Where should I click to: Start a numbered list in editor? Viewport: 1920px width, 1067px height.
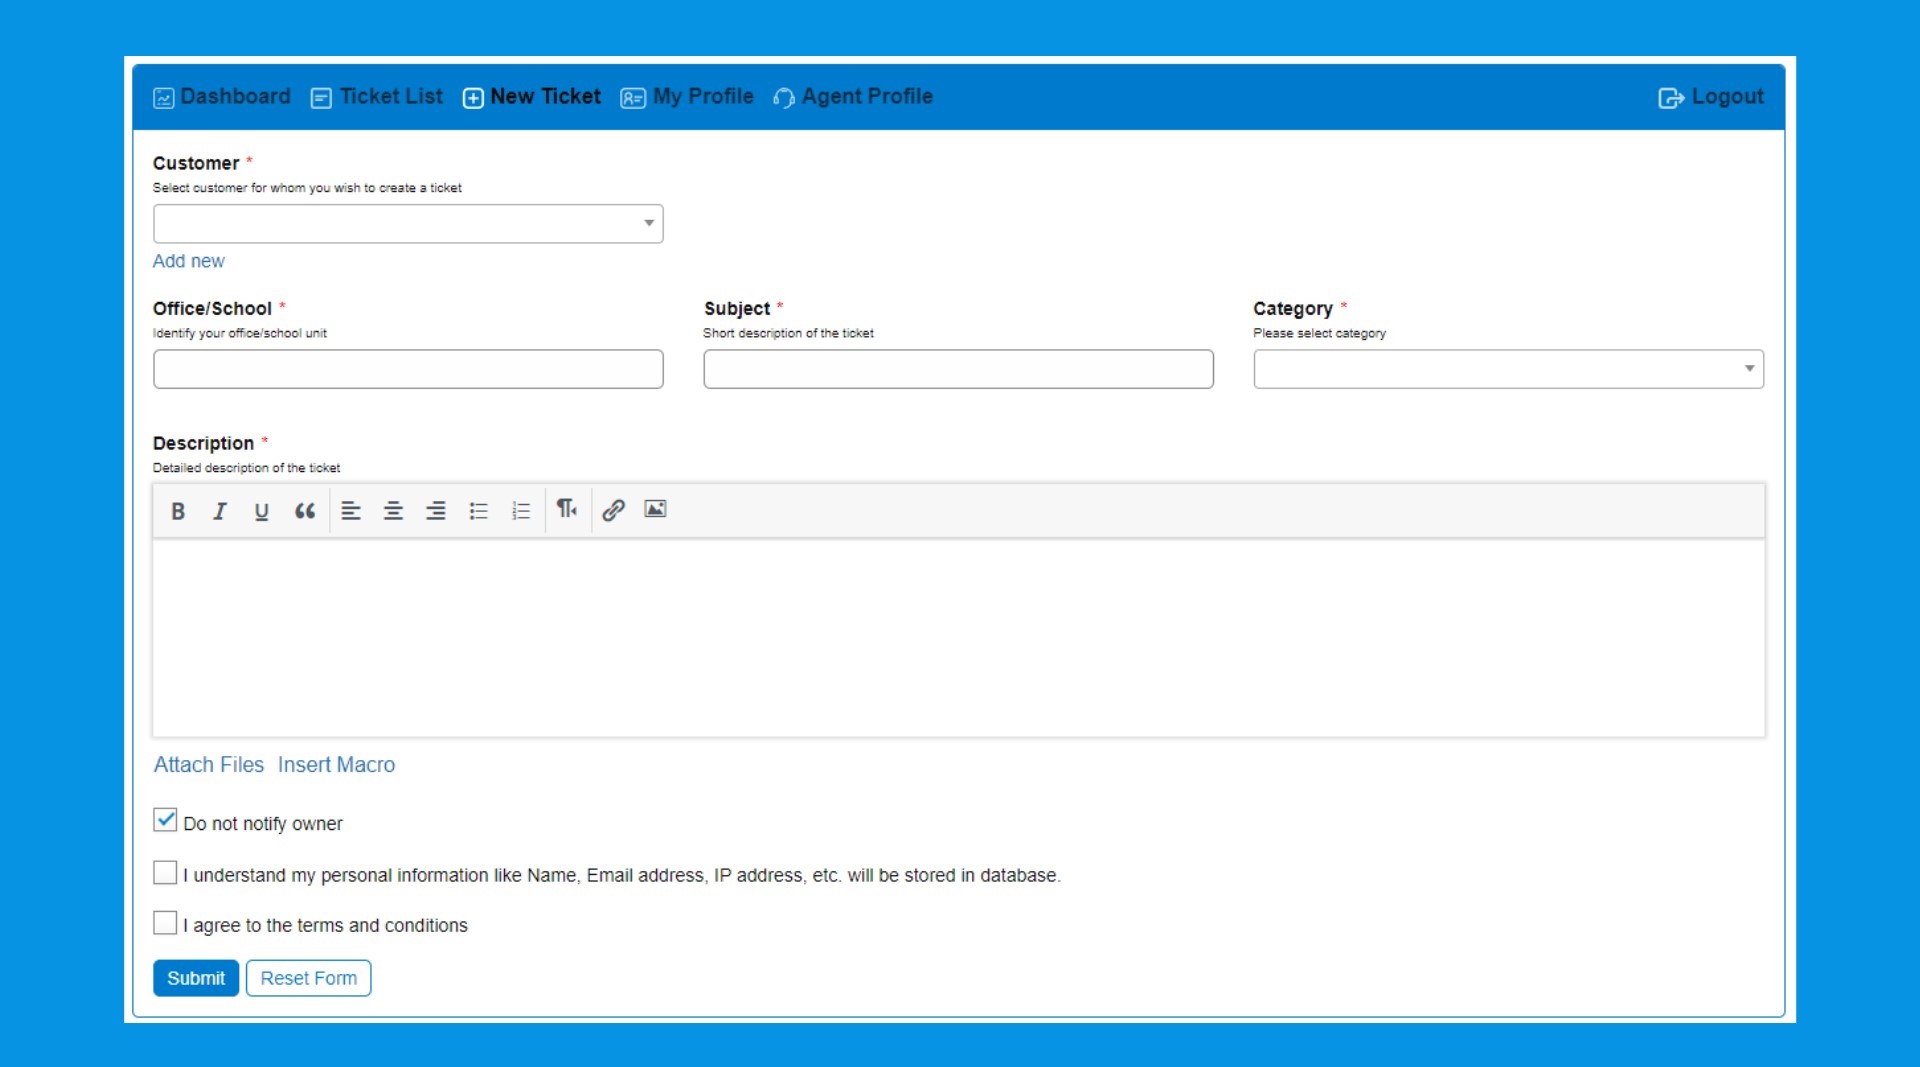click(521, 511)
